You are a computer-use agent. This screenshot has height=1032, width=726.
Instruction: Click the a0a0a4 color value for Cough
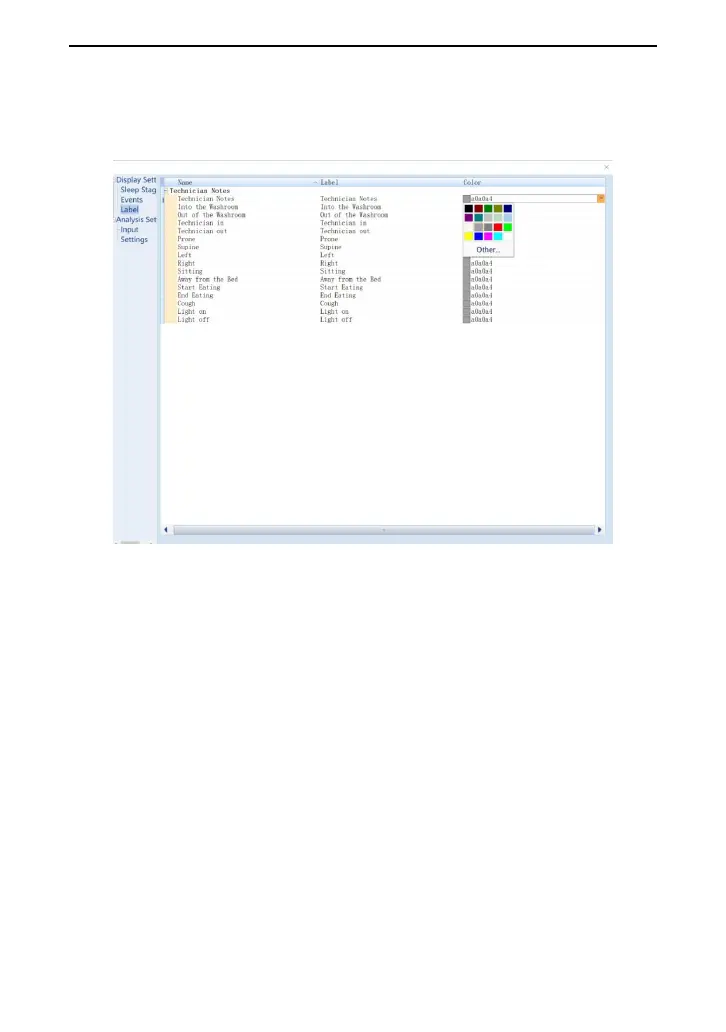click(x=482, y=303)
